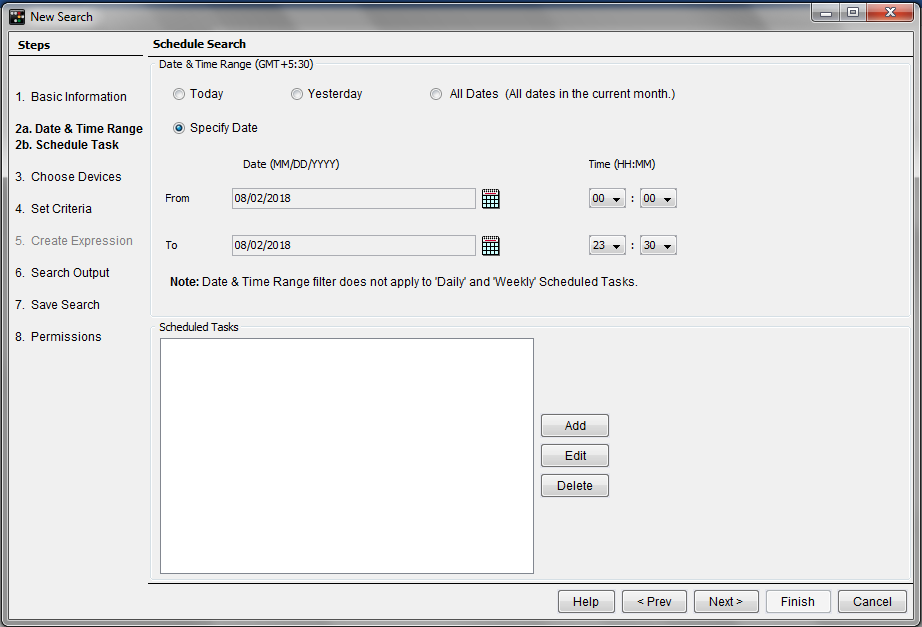Open the Choose Devices step

tap(76, 177)
